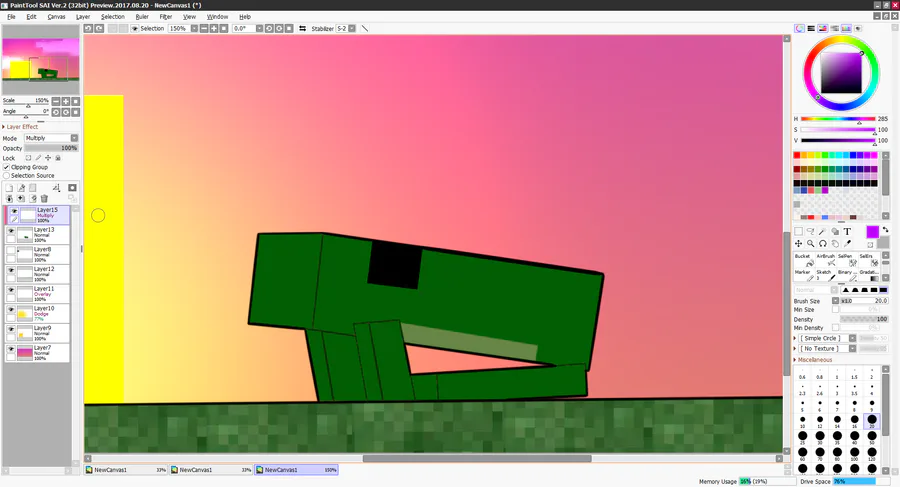Select the Zoom magnifier tool

point(810,244)
